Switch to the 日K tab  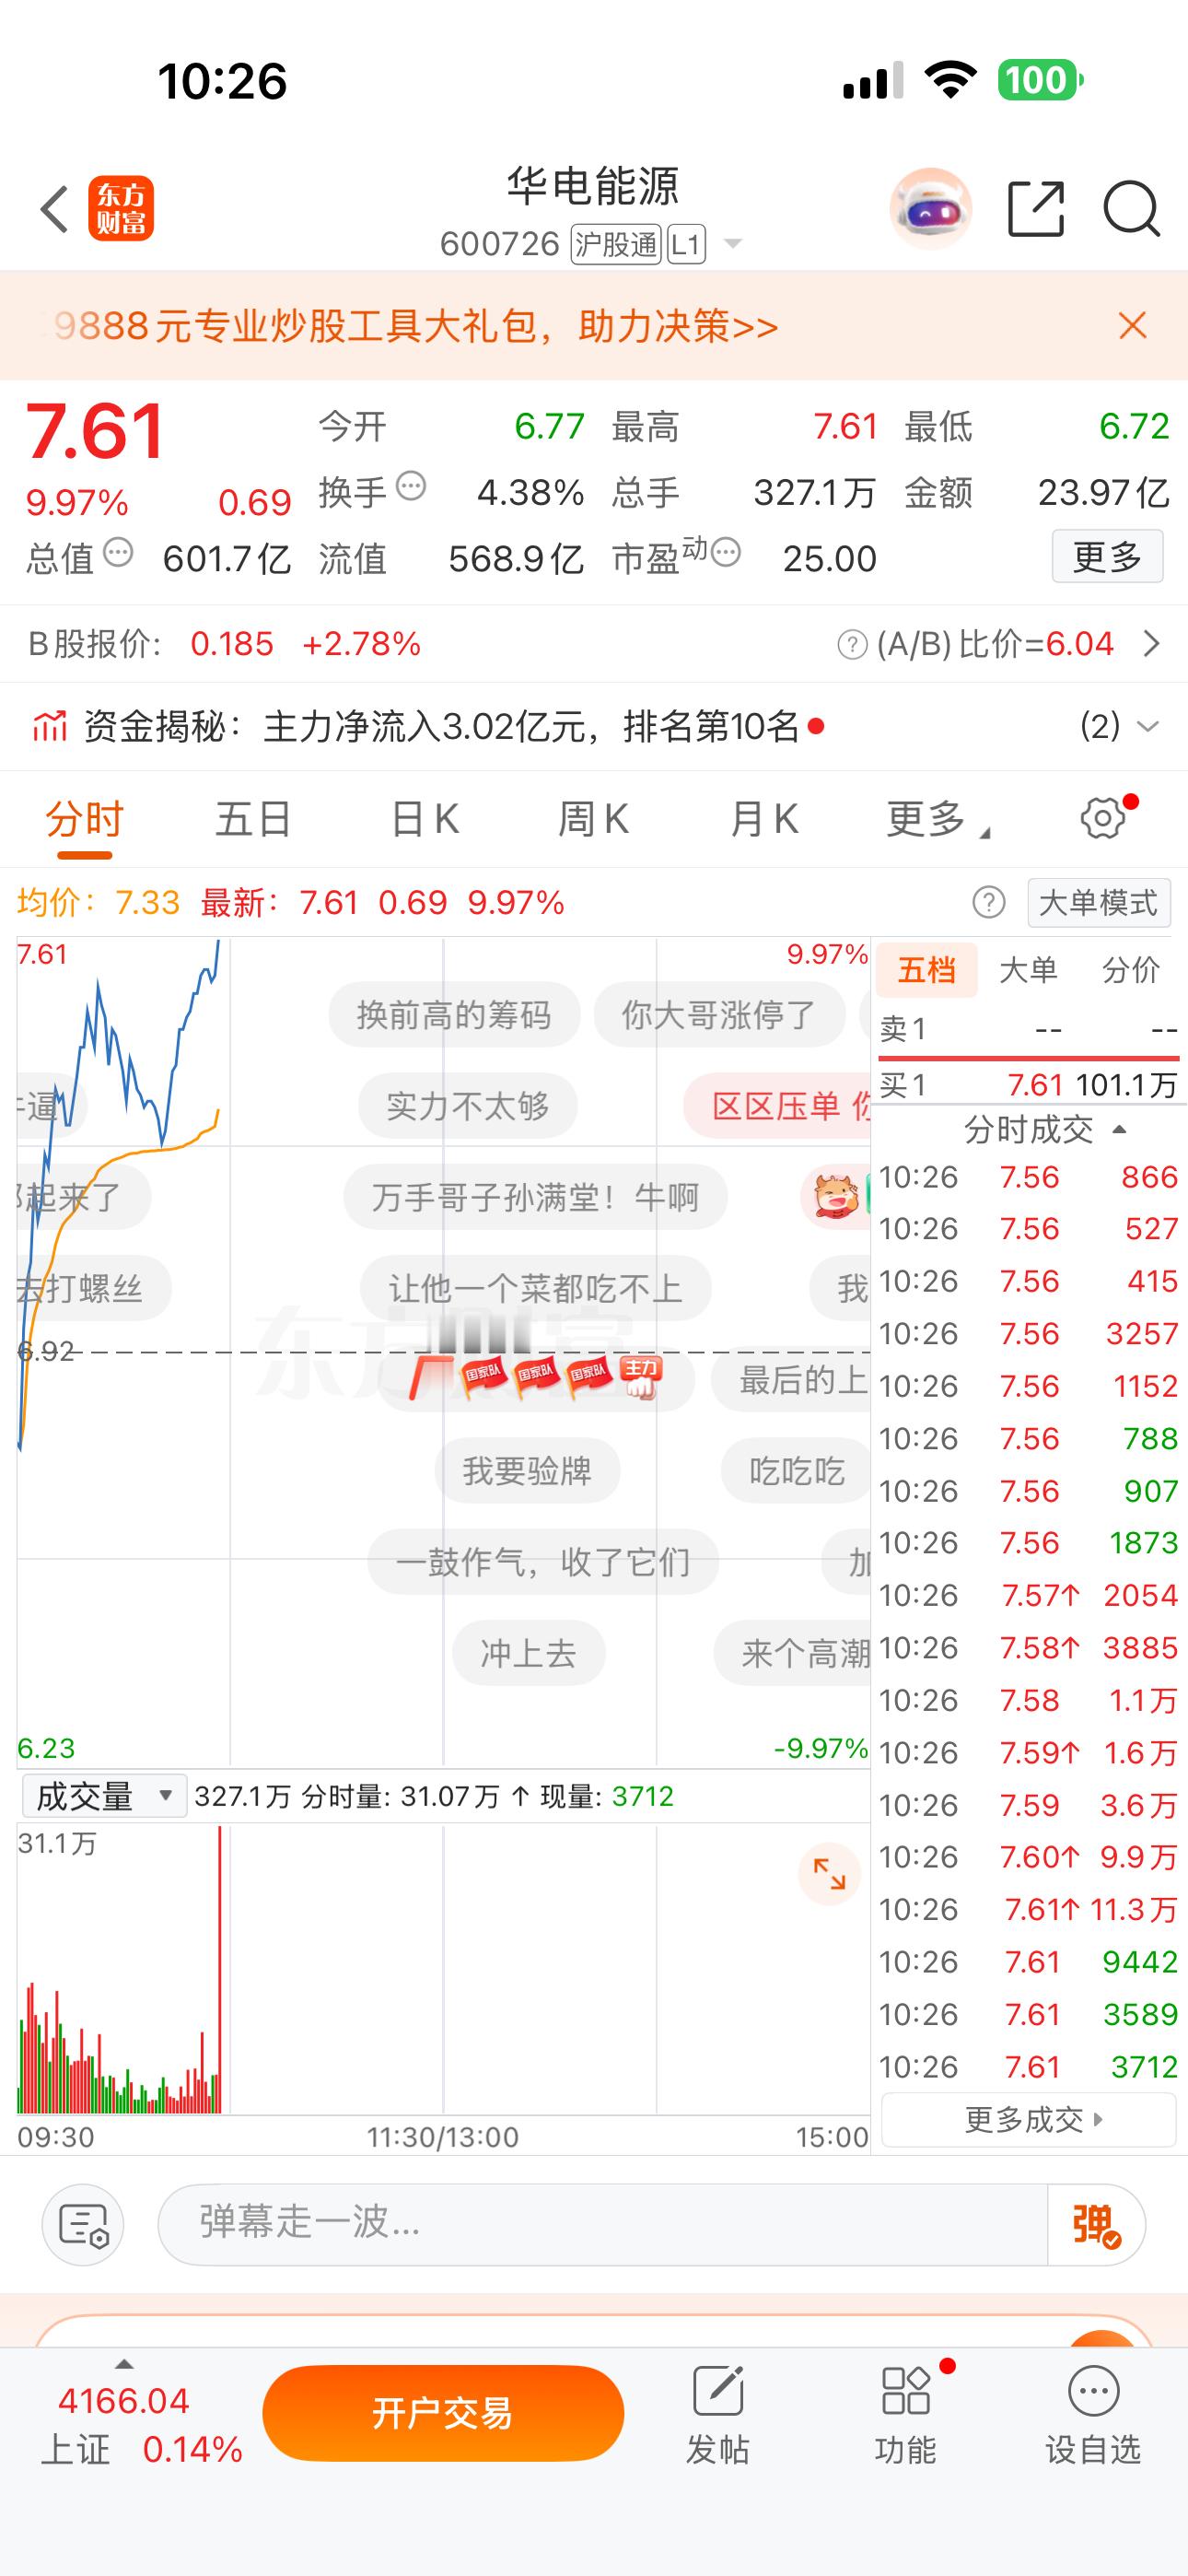[424, 819]
